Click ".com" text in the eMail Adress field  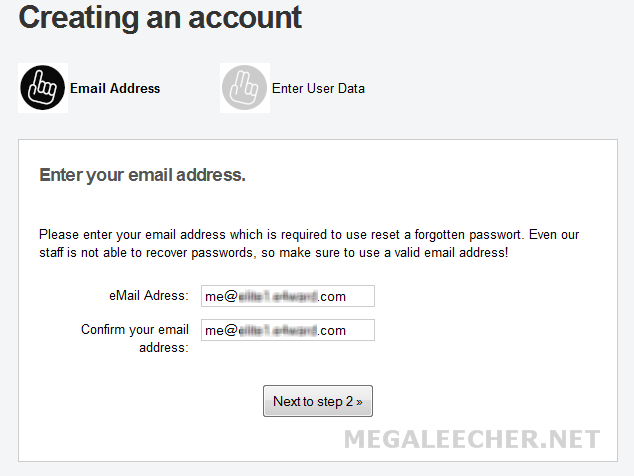332,296
